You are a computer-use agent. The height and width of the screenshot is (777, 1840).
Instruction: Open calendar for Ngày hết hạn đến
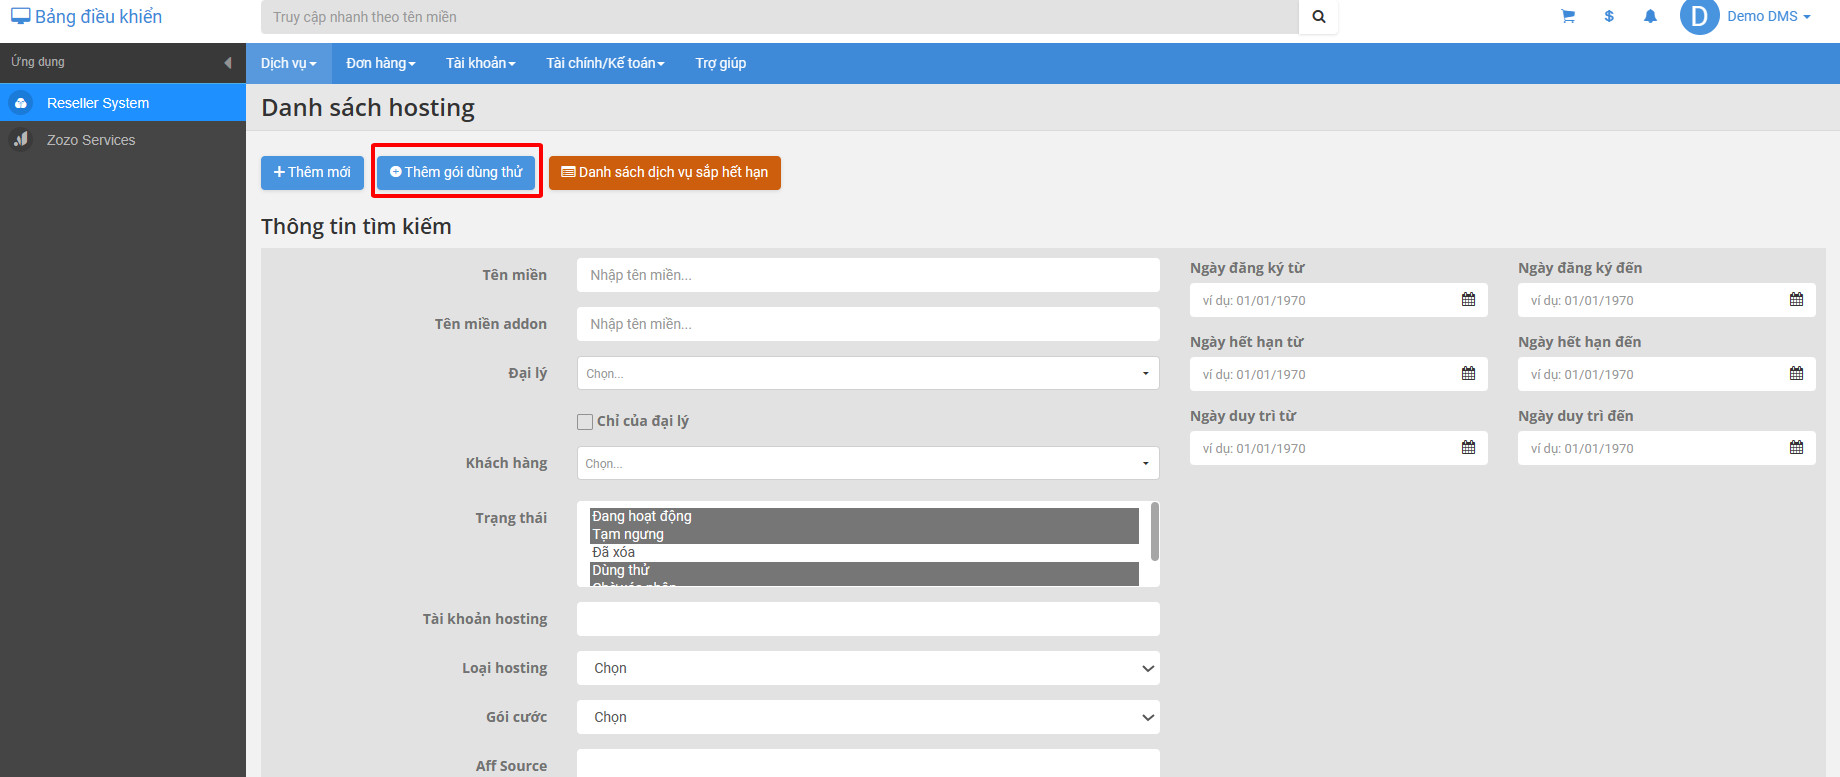pyautogui.click(x=1796, y=374)
